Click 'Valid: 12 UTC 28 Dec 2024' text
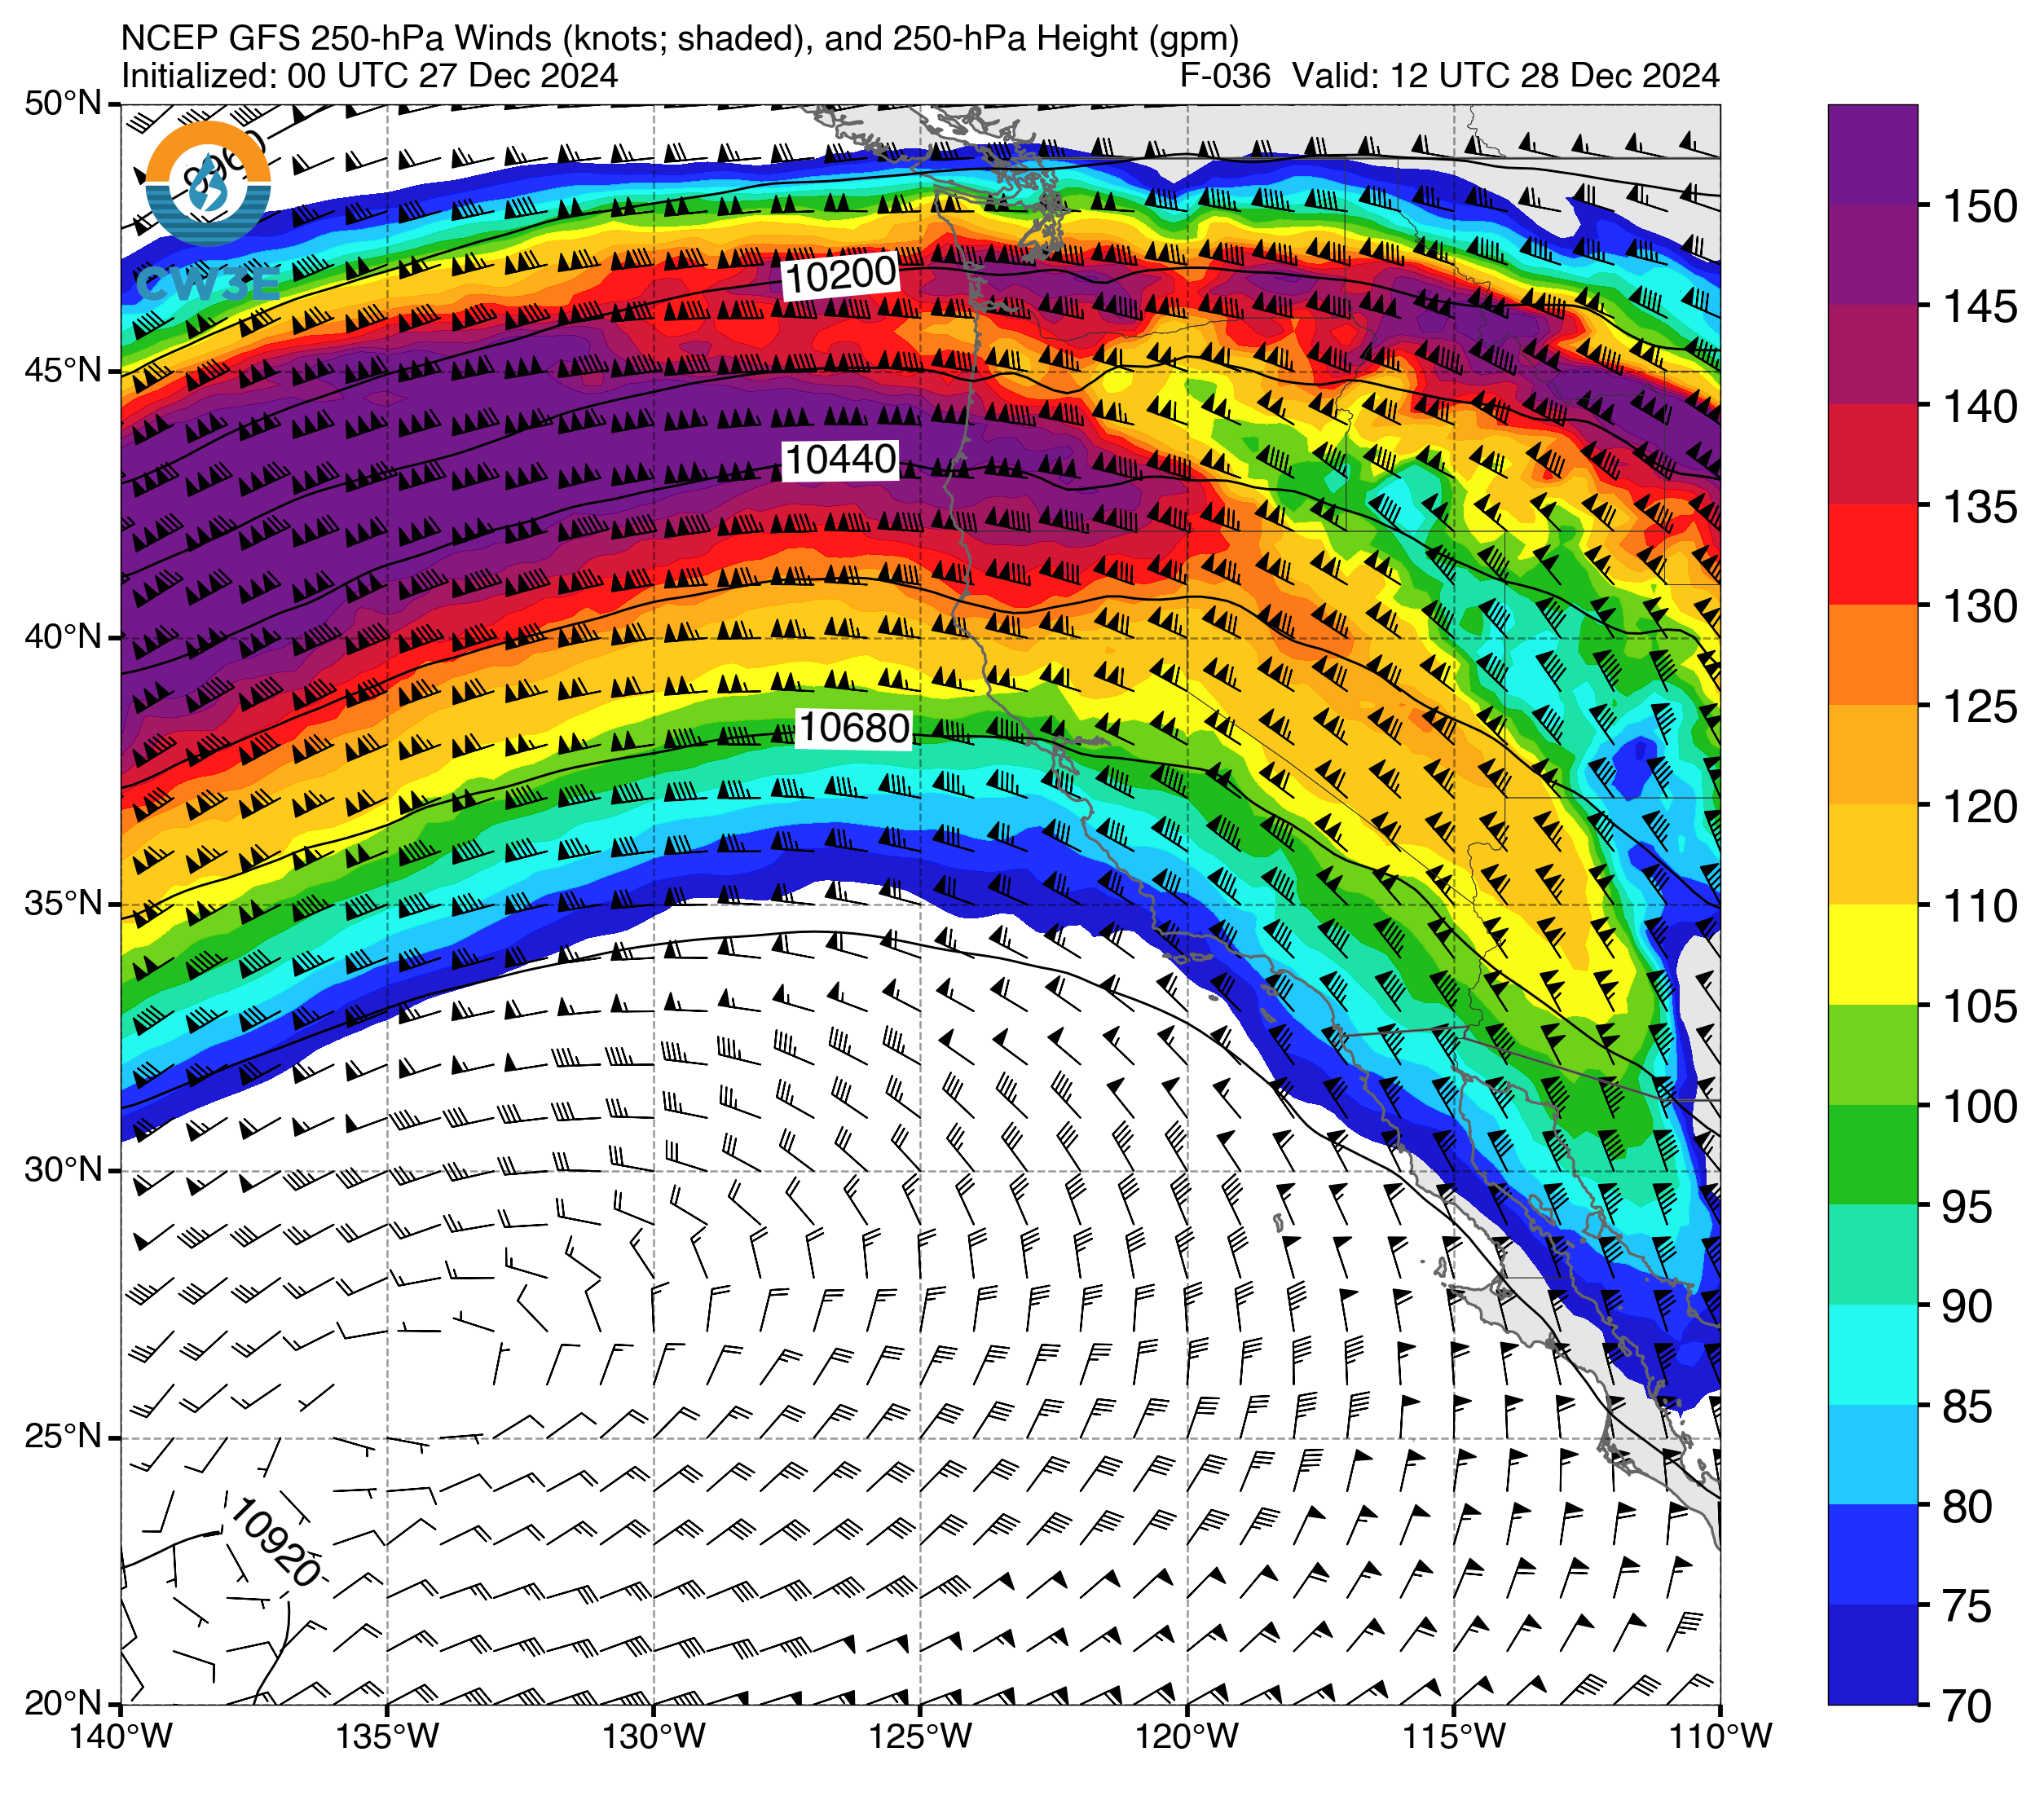Image resolution: width=2044 pixels, height=1796 pixels. [1506, 76]
